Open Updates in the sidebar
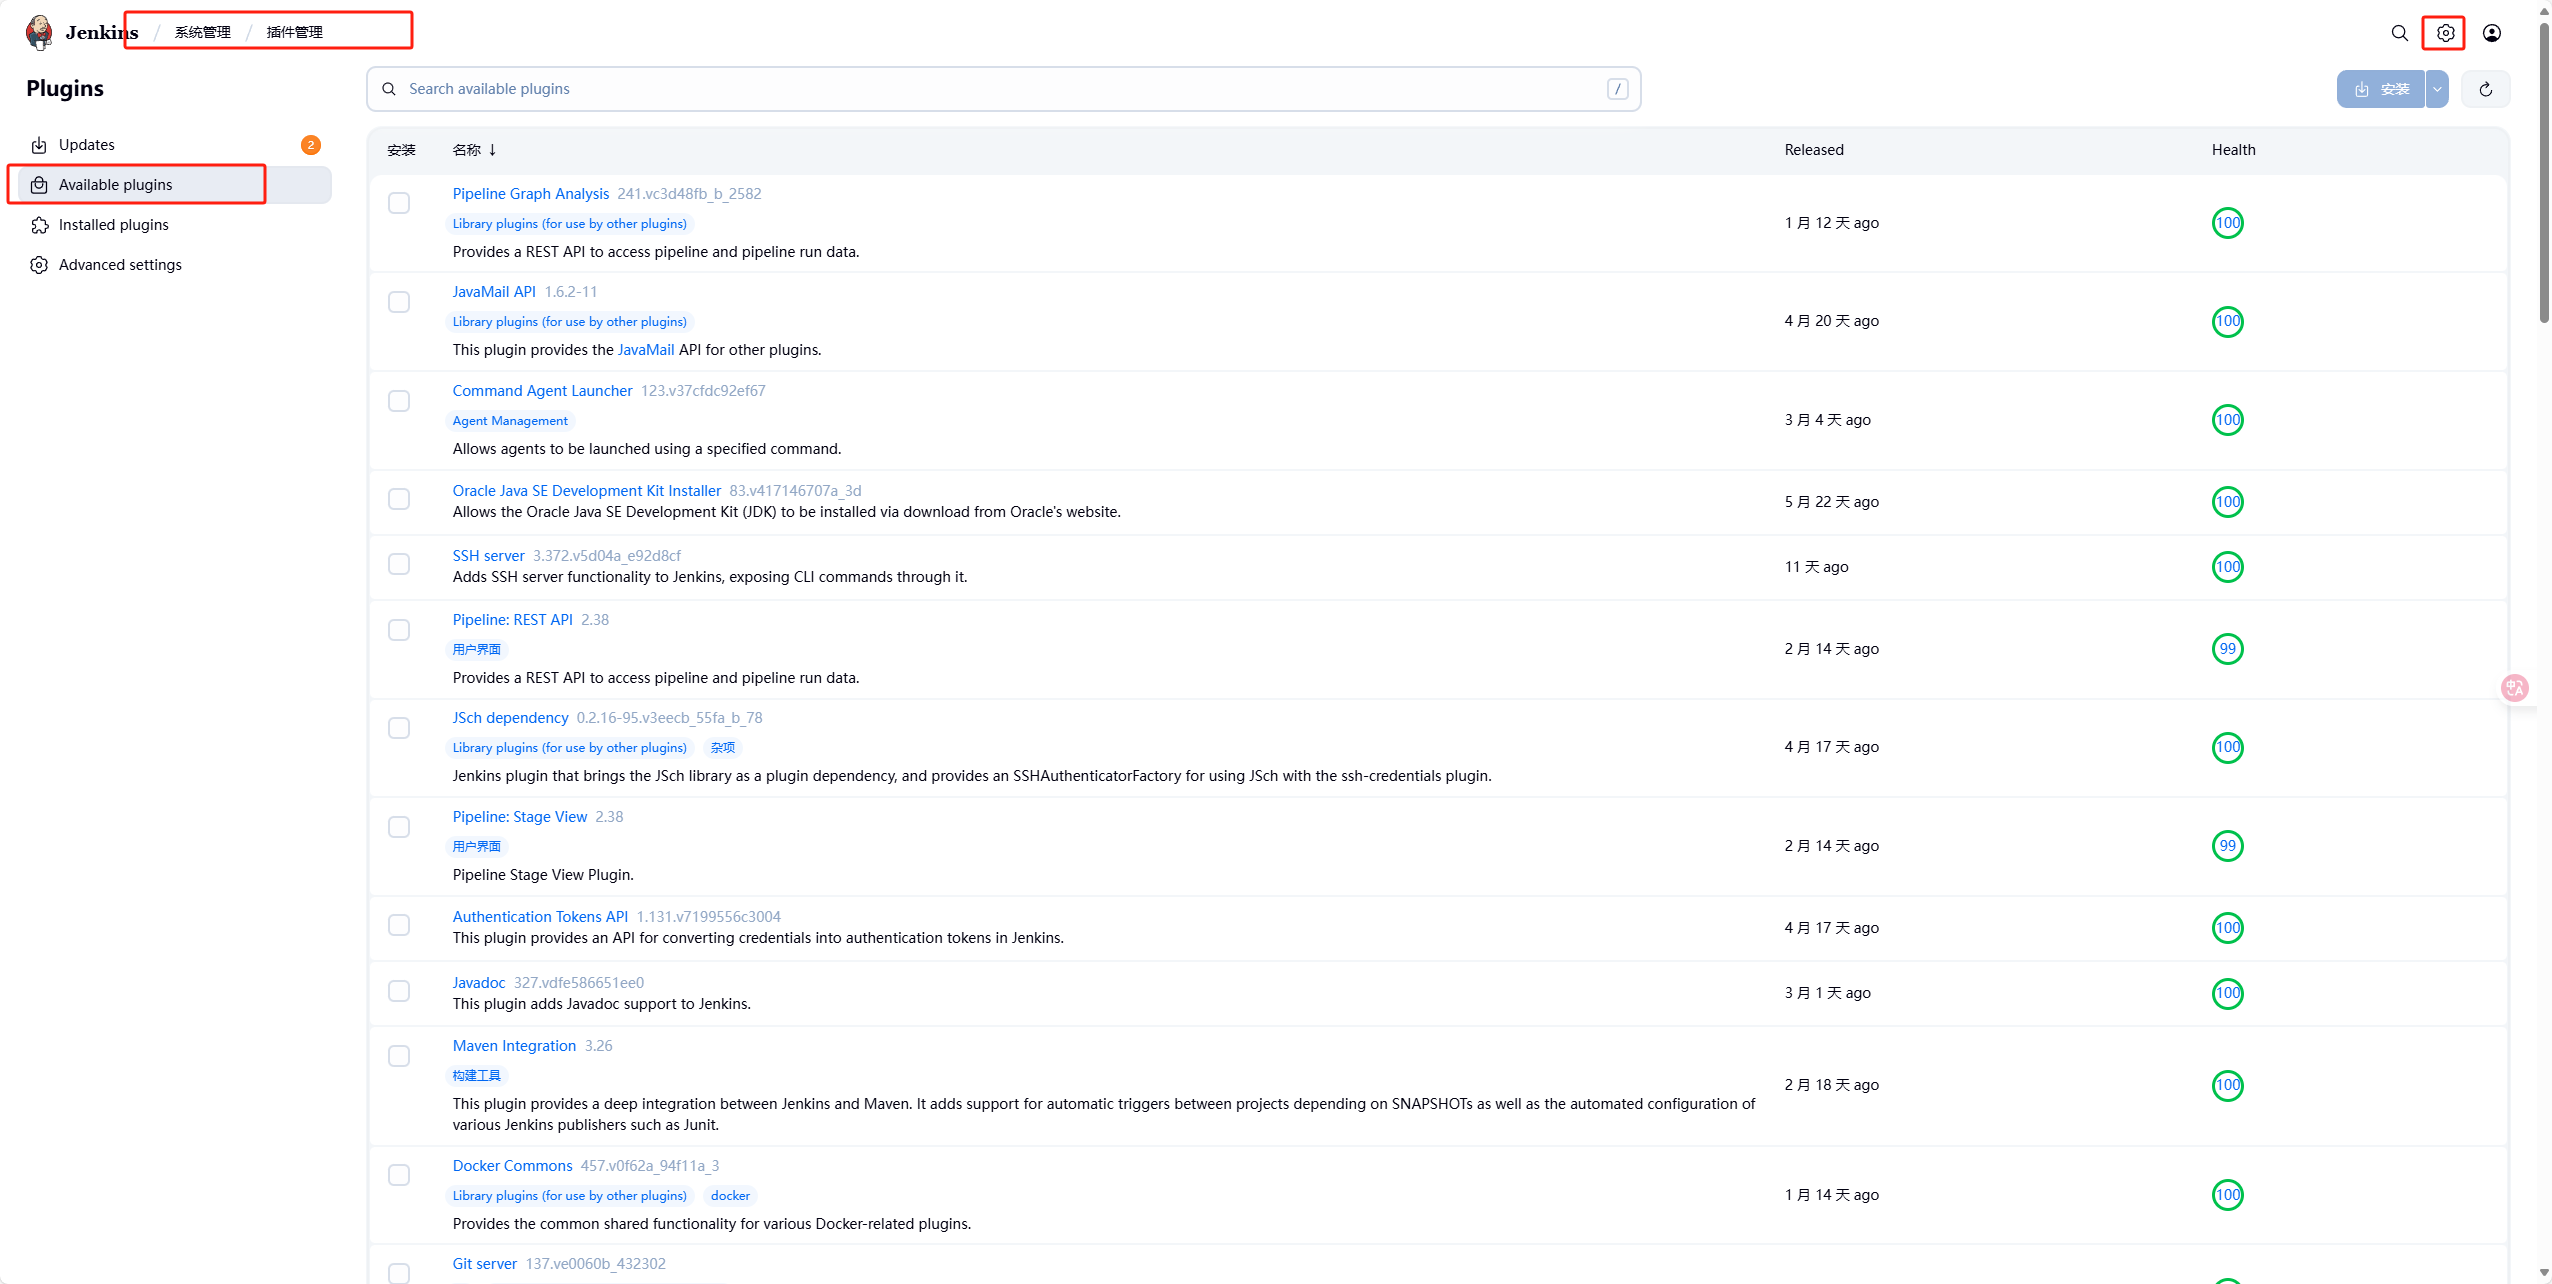Viewport: 2552px width, 1284px height. (175, 145)
